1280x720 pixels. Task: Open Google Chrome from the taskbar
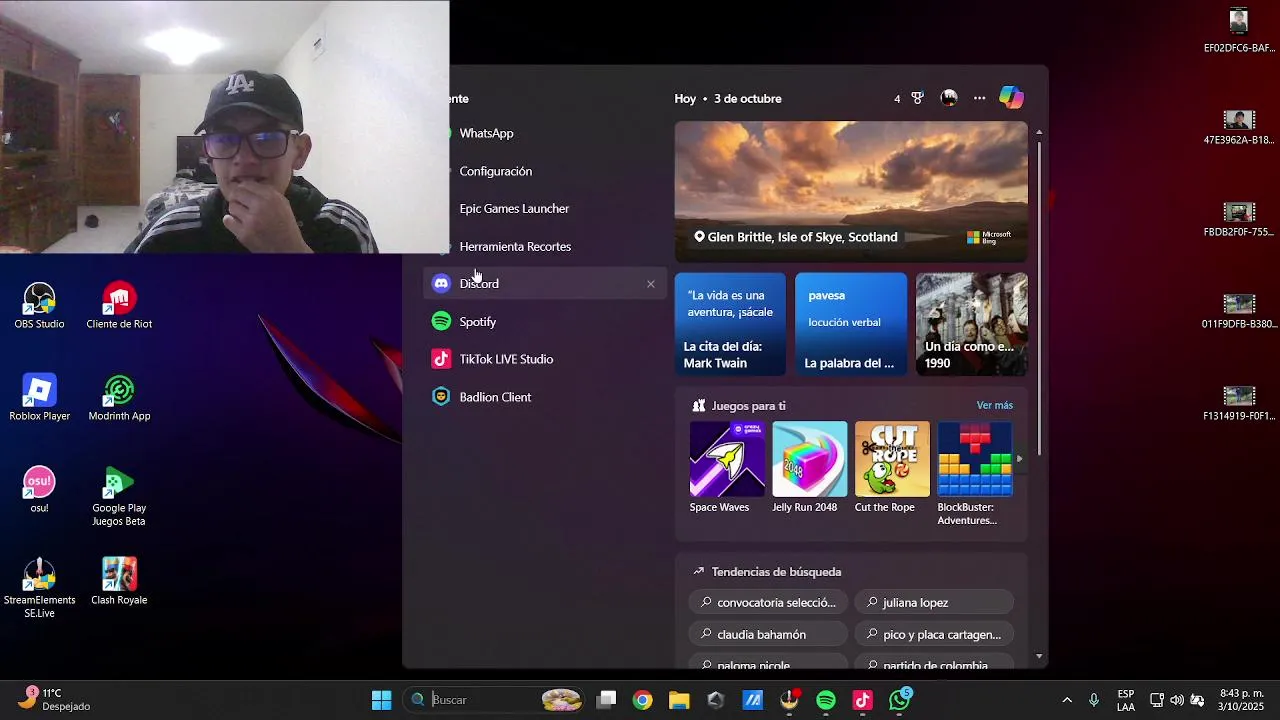643,700
